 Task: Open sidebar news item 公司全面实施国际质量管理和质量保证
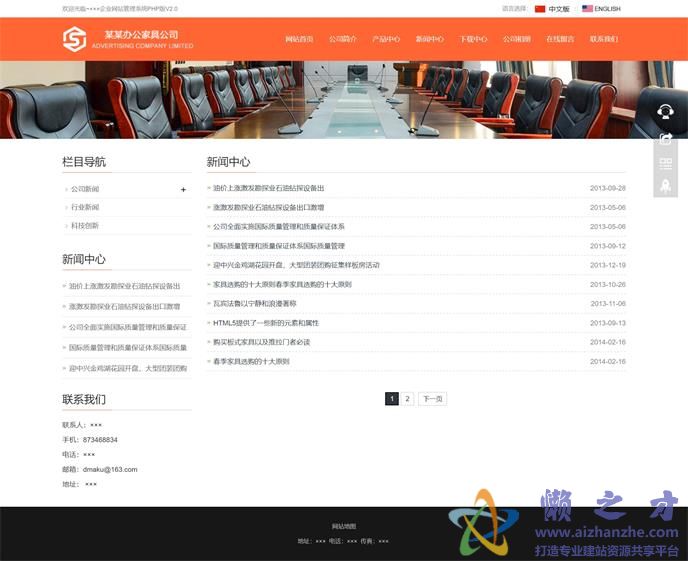[128, 327]
